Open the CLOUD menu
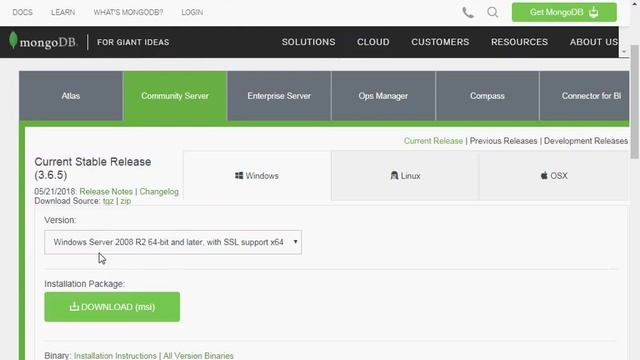 [373, 42]
